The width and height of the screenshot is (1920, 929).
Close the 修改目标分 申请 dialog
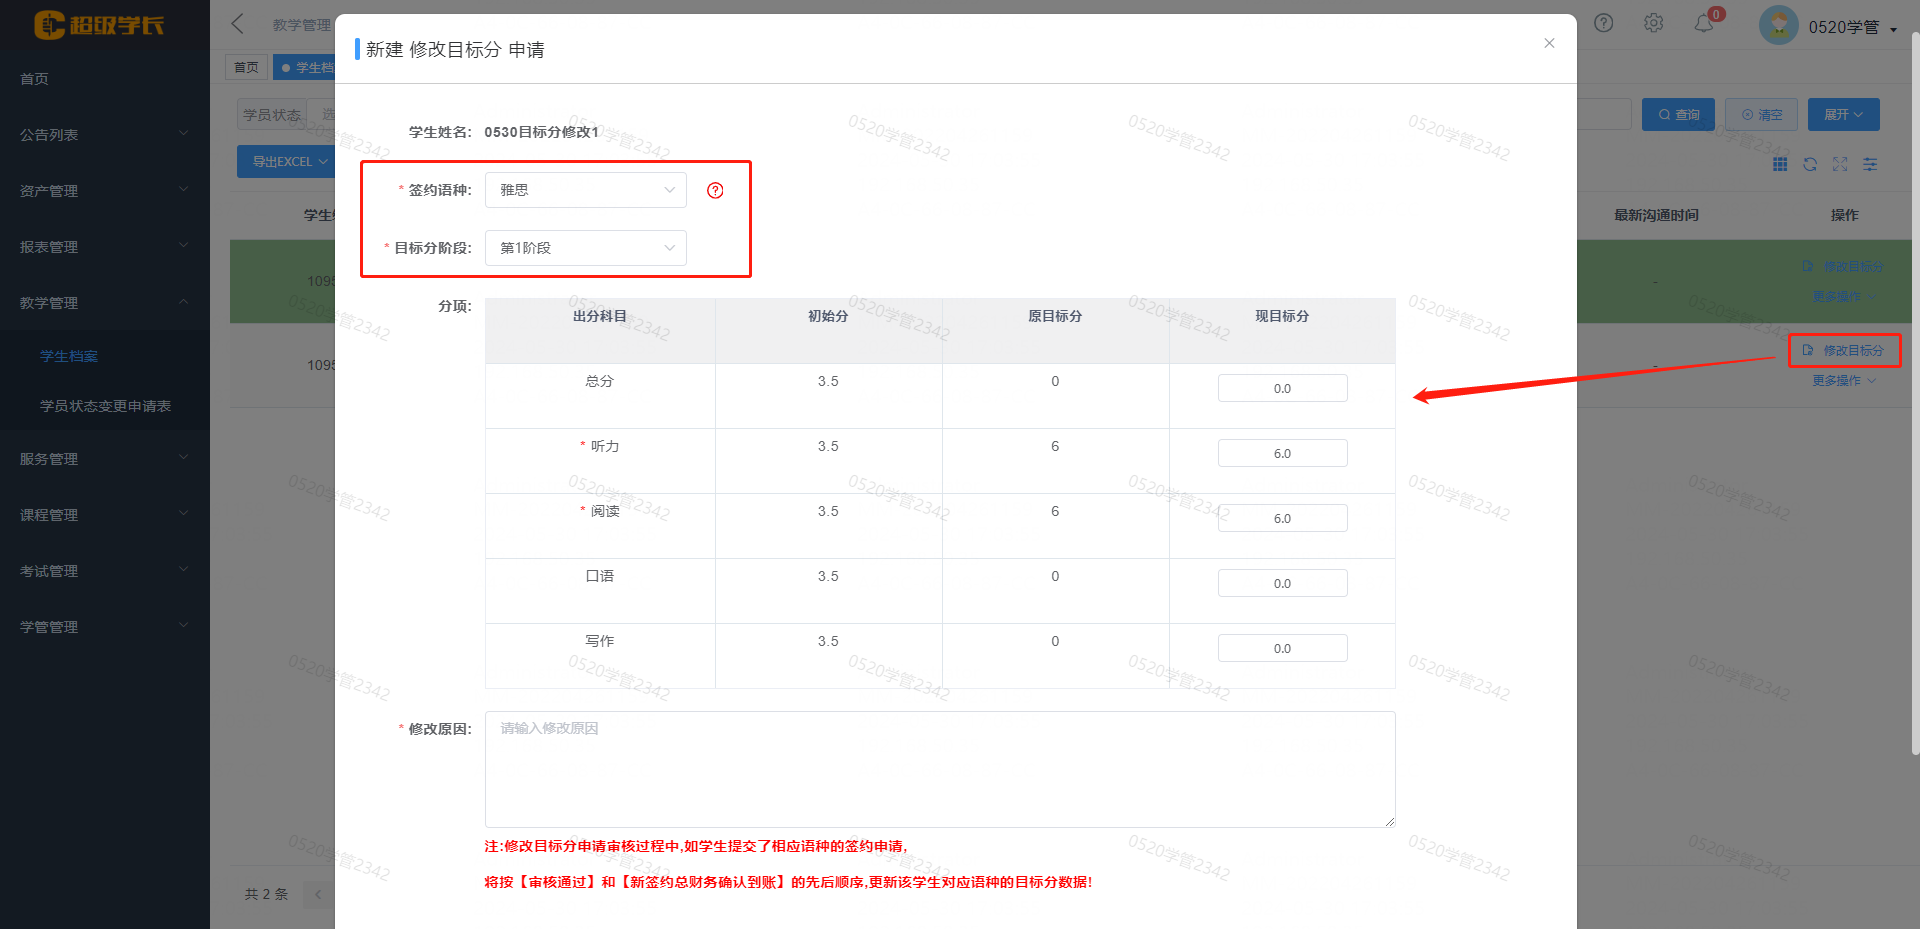(1549, 43)
